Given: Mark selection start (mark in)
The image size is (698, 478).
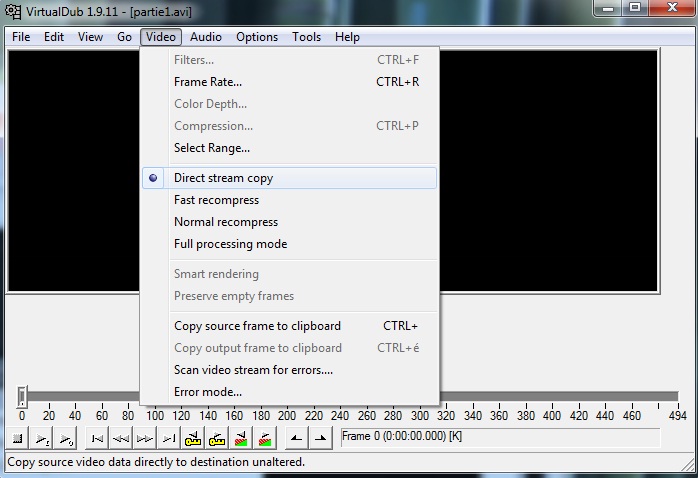Looking at the screenshot, I should click(x=296, y=438).
